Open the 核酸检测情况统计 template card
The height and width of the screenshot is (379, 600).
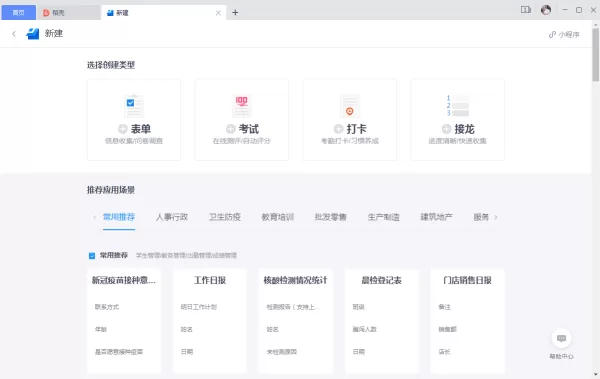click(295, 321)
